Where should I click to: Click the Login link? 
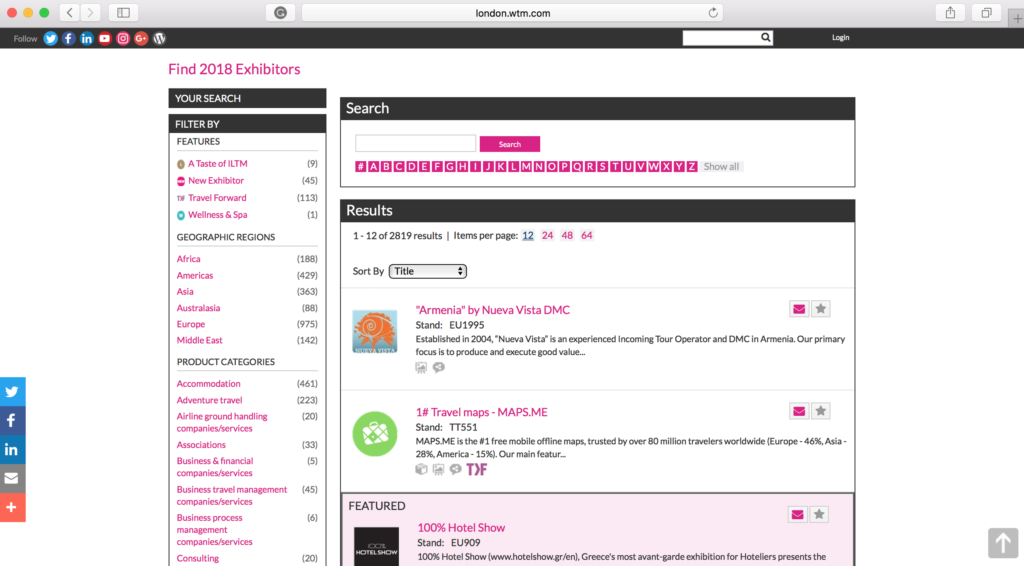click(840, 38)
